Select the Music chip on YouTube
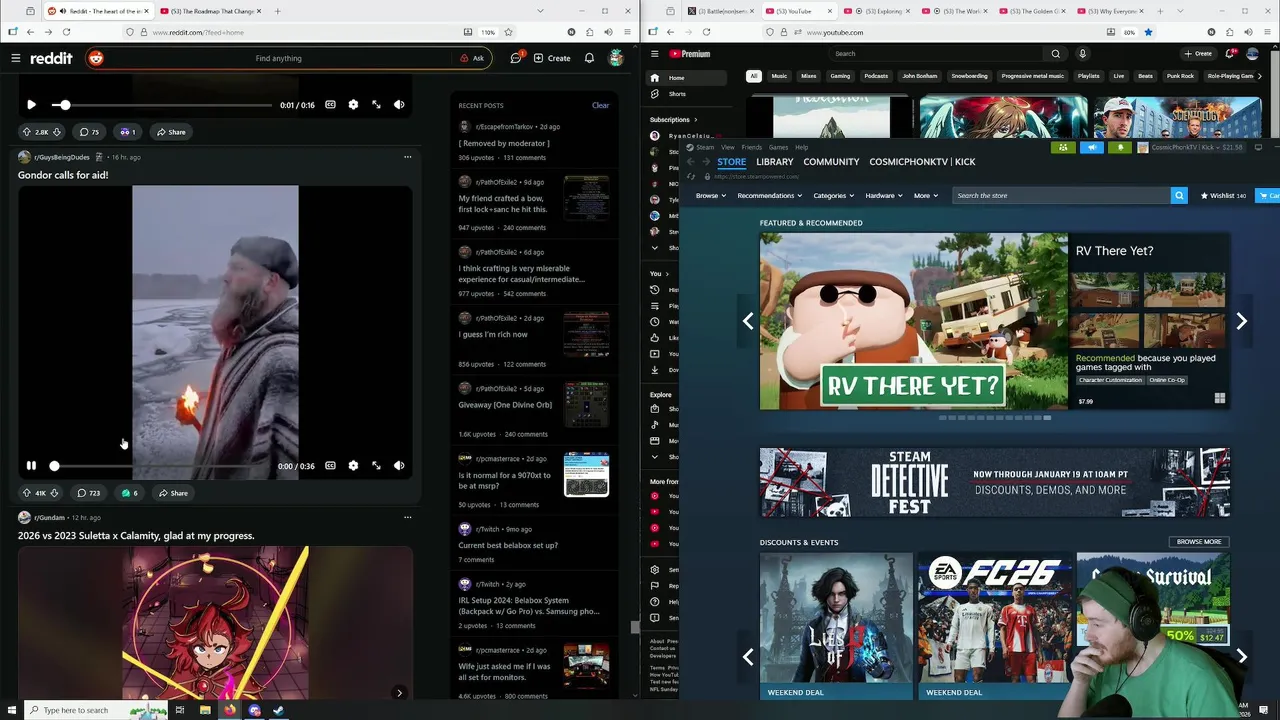The image size is (1280, 720). [x=779, y=76]
